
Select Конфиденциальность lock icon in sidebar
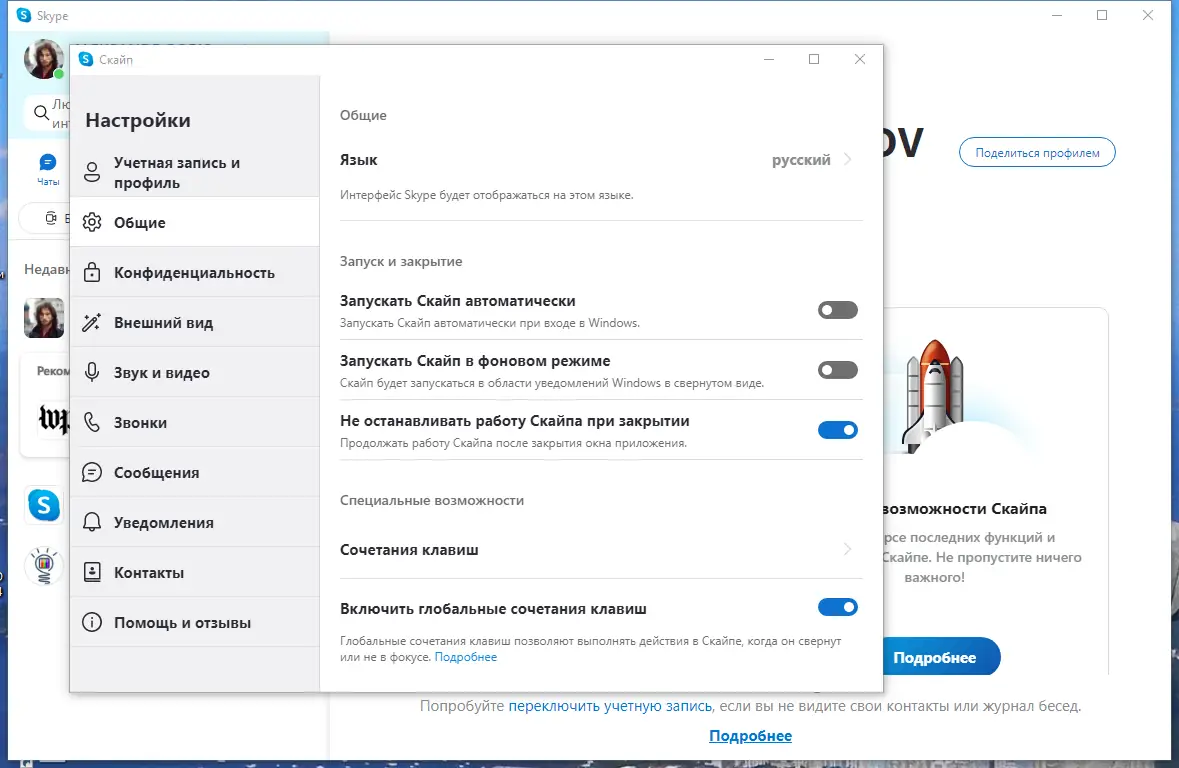[92, 272]
